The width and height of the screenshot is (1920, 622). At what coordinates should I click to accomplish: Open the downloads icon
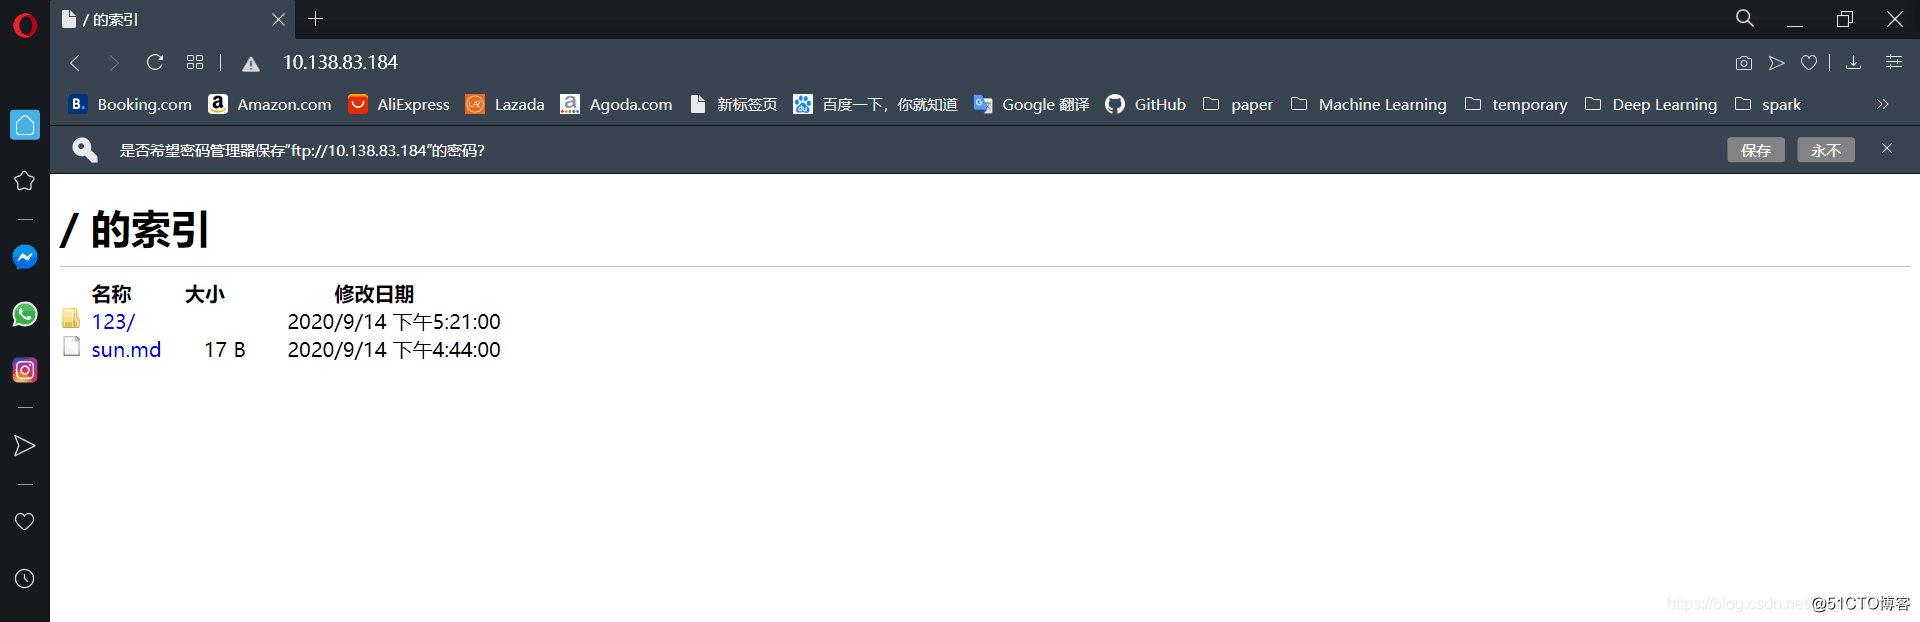pyautogui.click(x=1853, y=62)
